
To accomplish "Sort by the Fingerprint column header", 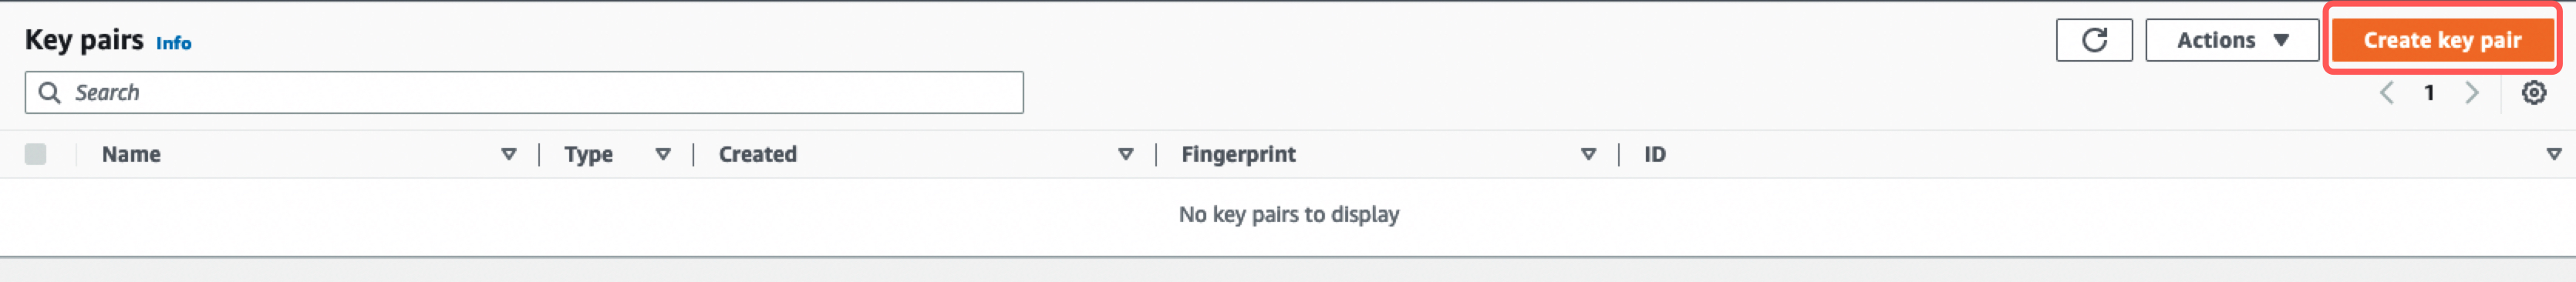I will 1238,154.
